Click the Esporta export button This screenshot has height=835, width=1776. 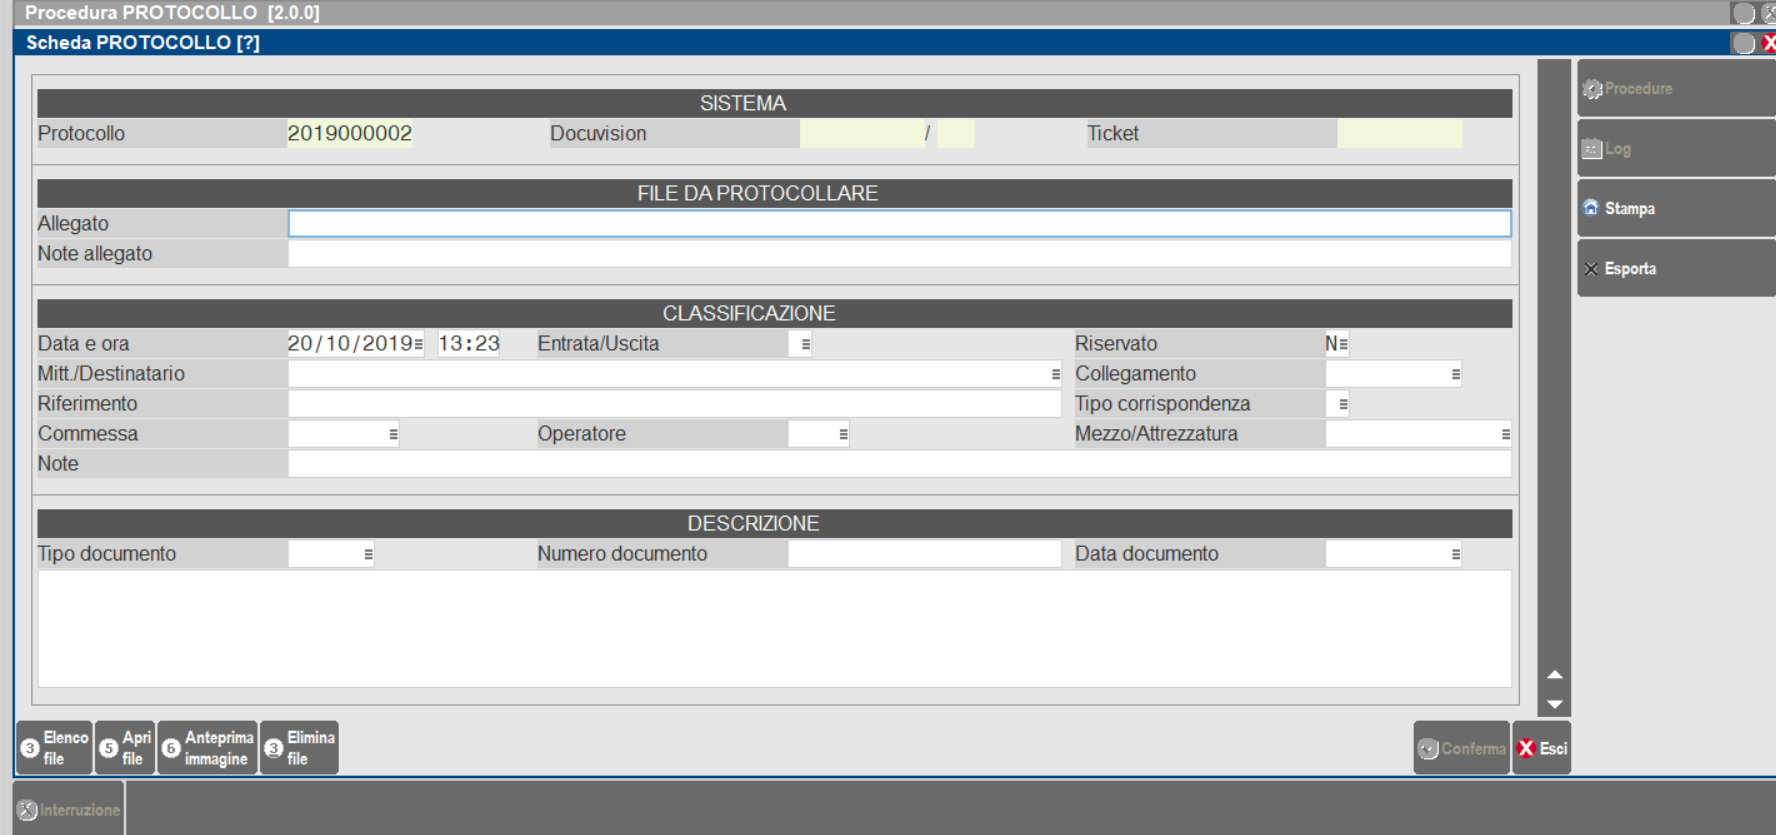click(x=1675, y=268)
